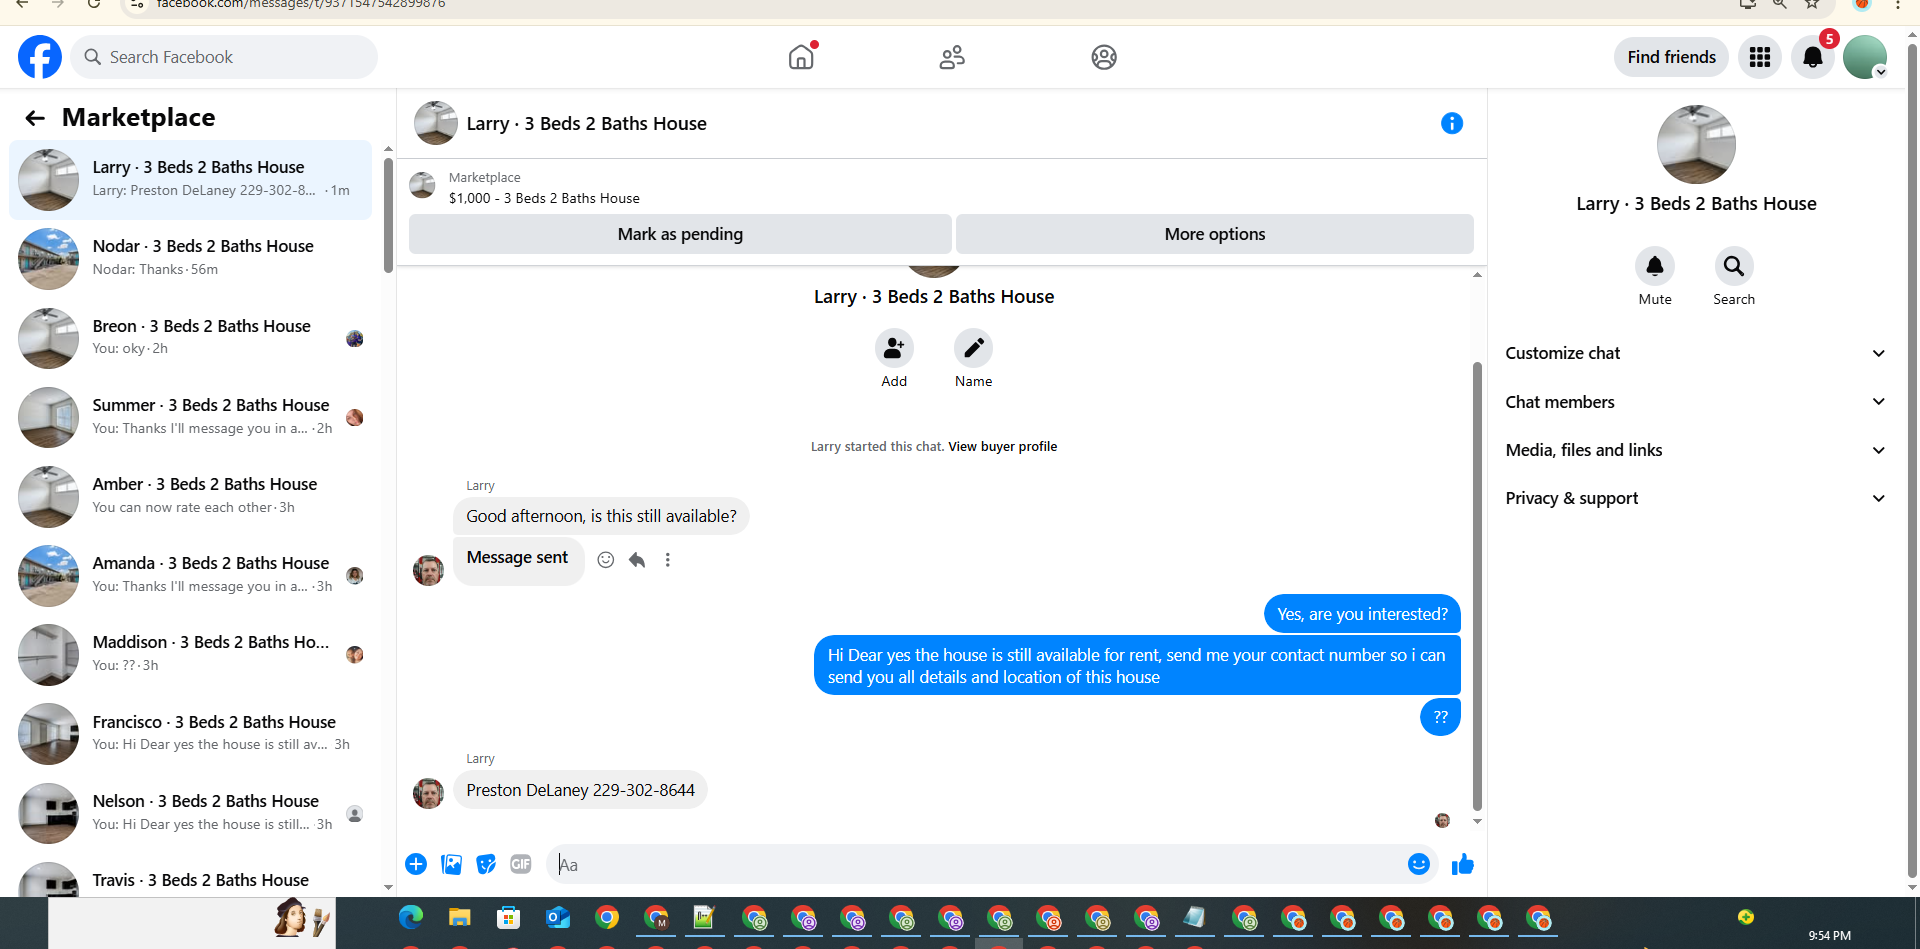Screen dimensions: 1920x949
Task: Expand Customize chat section
Action: click(1696, 353)
